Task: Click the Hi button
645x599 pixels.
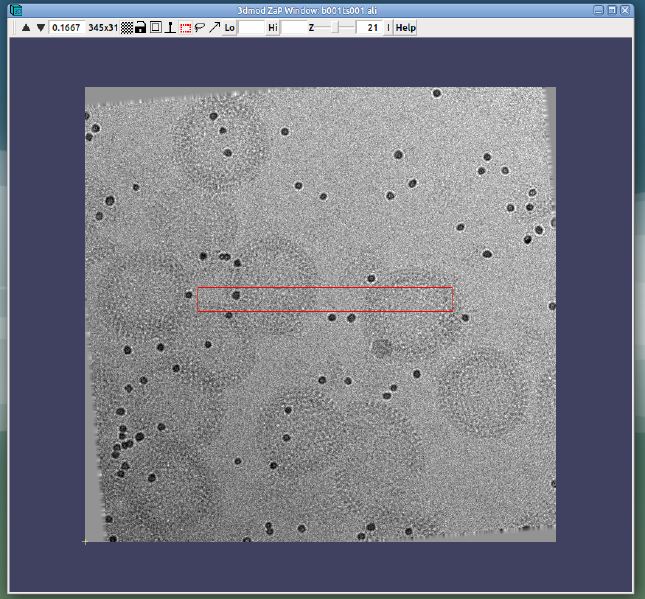Action: (273, 28)
